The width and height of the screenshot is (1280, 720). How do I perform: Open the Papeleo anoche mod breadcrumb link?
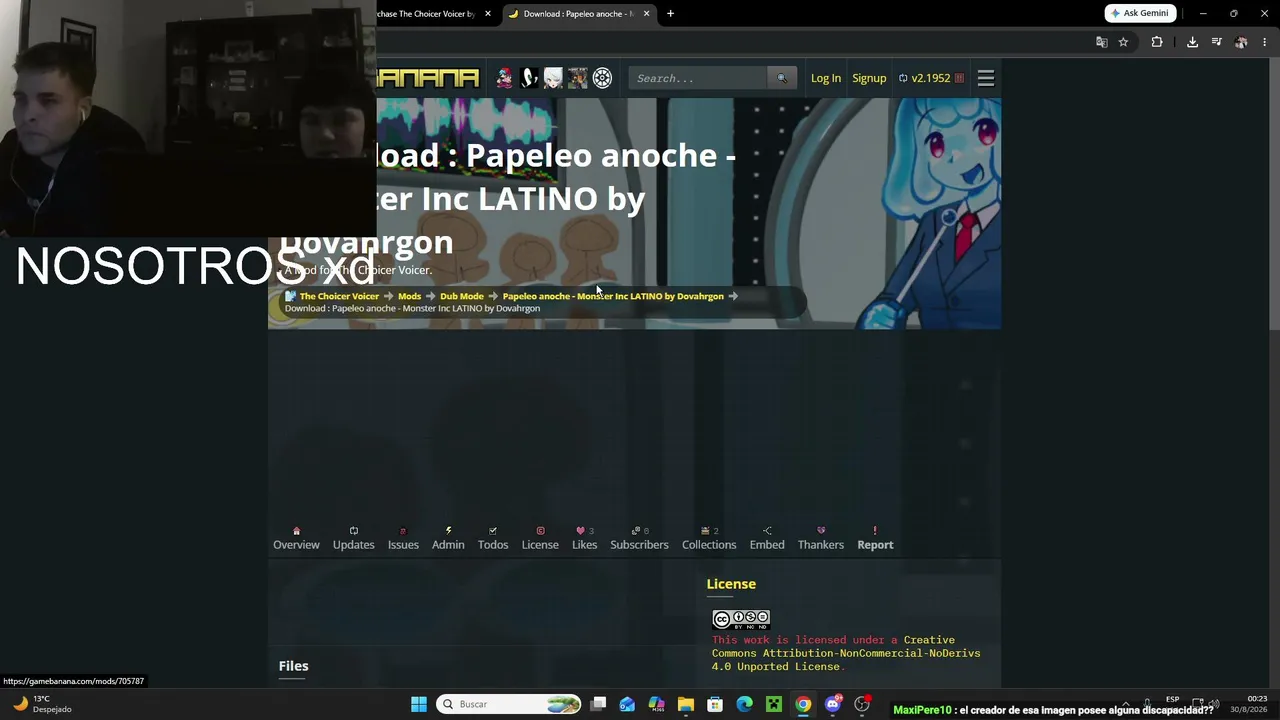click(613, 296)
